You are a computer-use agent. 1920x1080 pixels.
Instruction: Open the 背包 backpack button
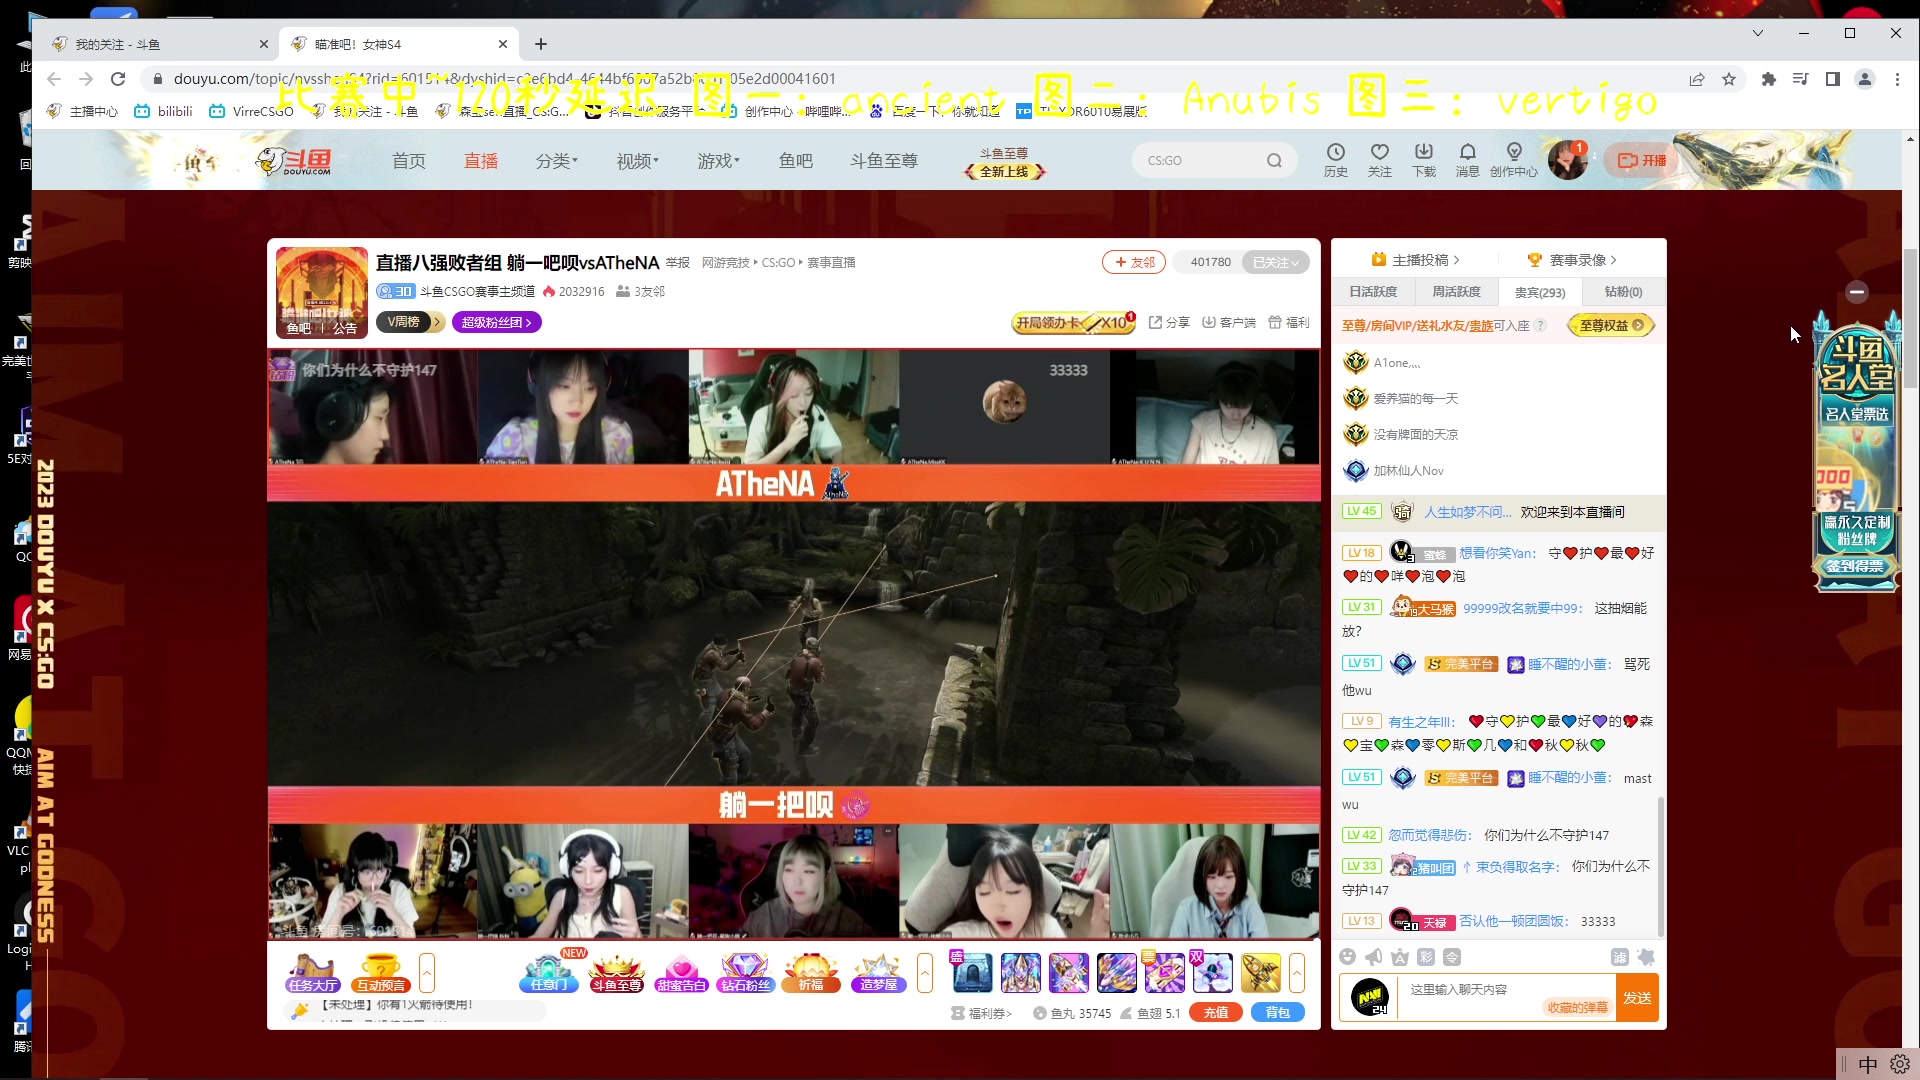1278,1012
